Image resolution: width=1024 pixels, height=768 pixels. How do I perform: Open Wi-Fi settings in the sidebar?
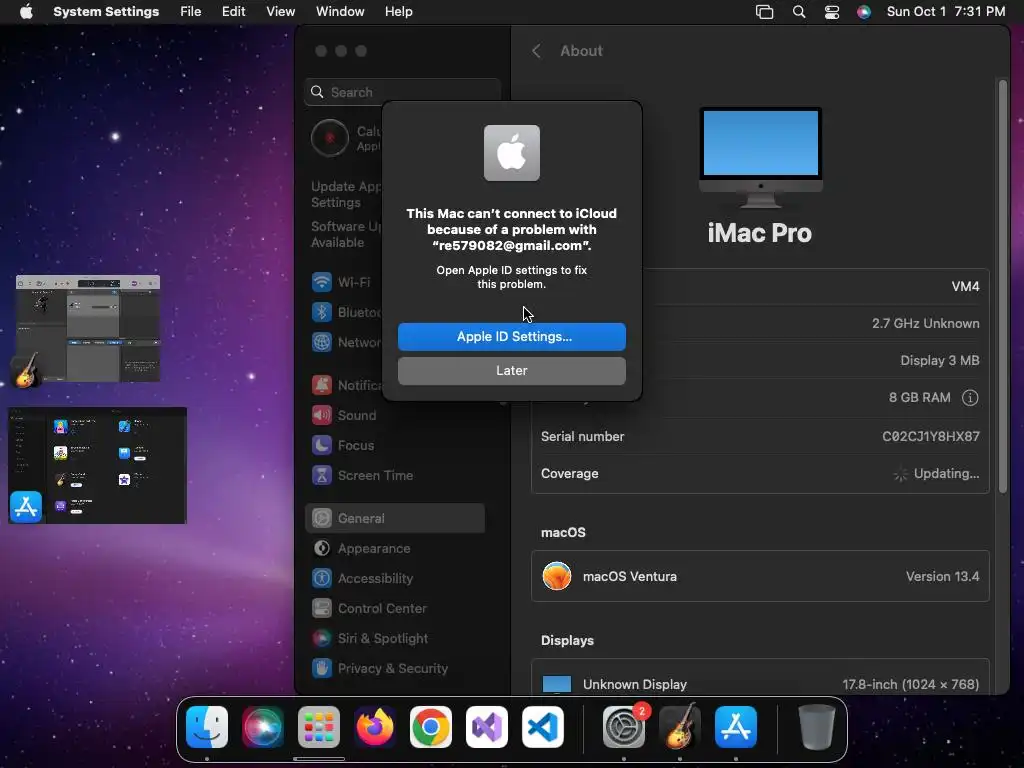tap(344, 282)
